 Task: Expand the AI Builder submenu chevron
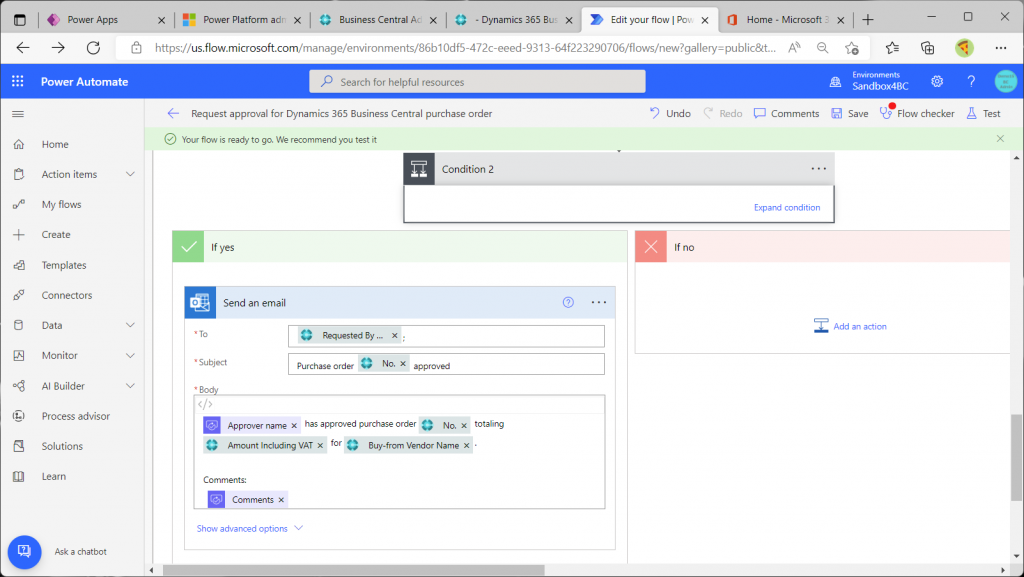(130, 386)
